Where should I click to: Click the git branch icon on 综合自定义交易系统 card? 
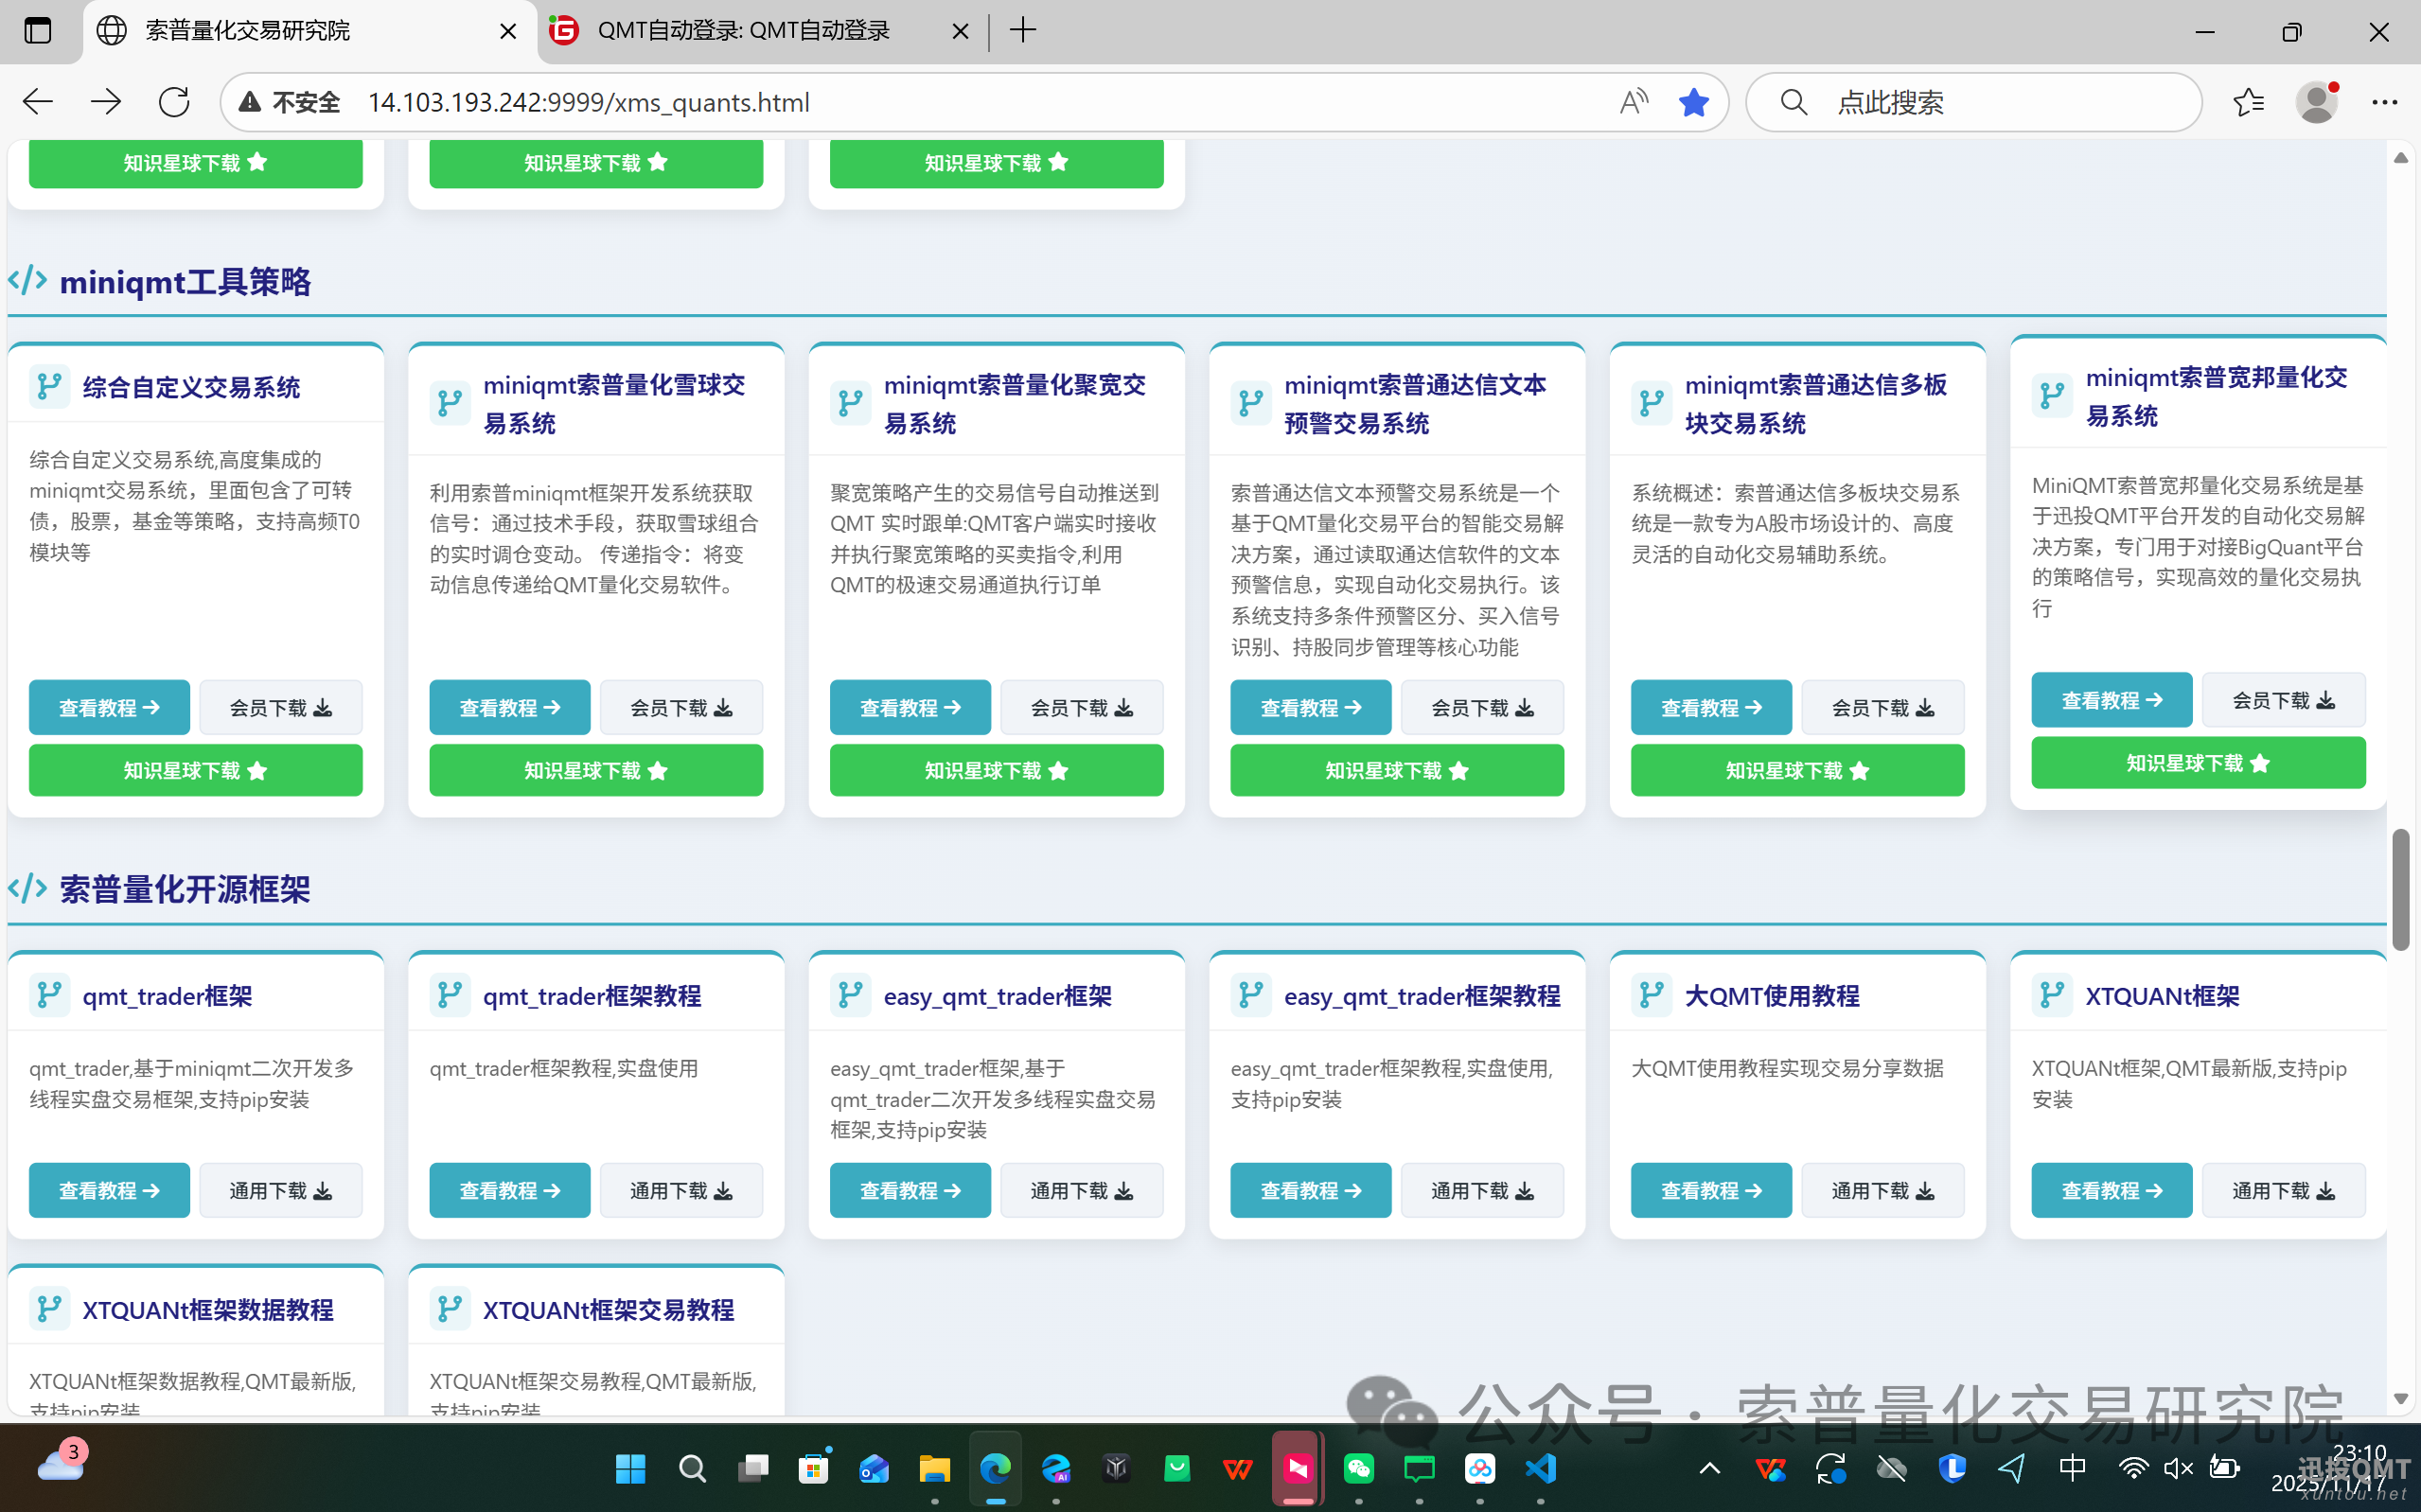coord(49,387)
